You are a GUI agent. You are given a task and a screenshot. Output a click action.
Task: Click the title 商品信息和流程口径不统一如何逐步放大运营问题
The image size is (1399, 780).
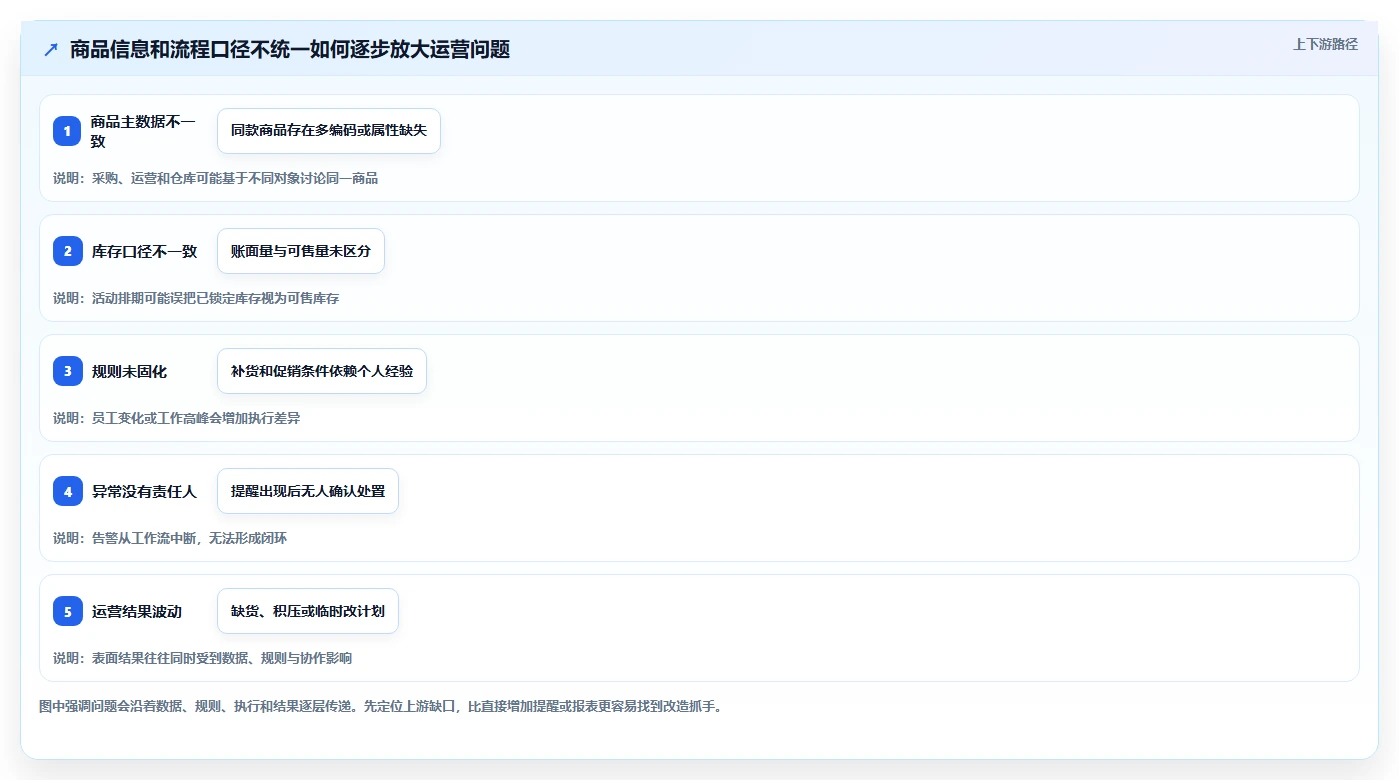[x=290, y=50]
